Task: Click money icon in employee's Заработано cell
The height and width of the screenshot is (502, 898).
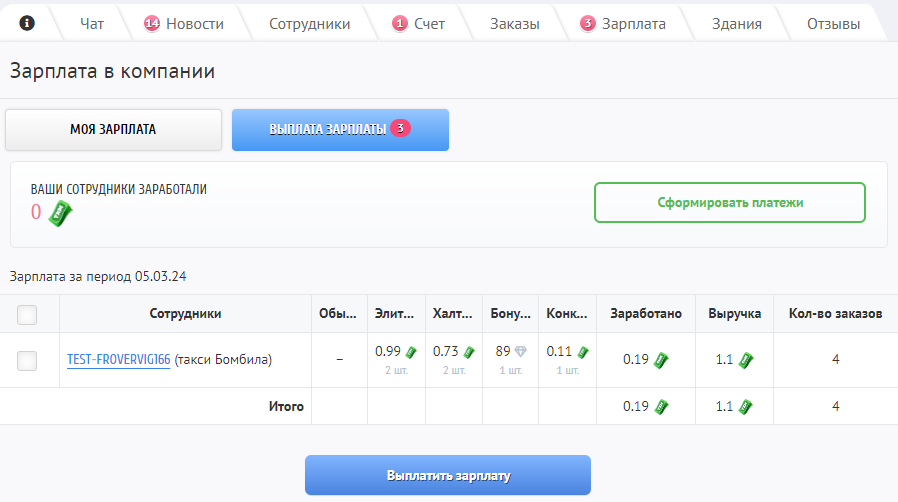Action: [660, 360]
